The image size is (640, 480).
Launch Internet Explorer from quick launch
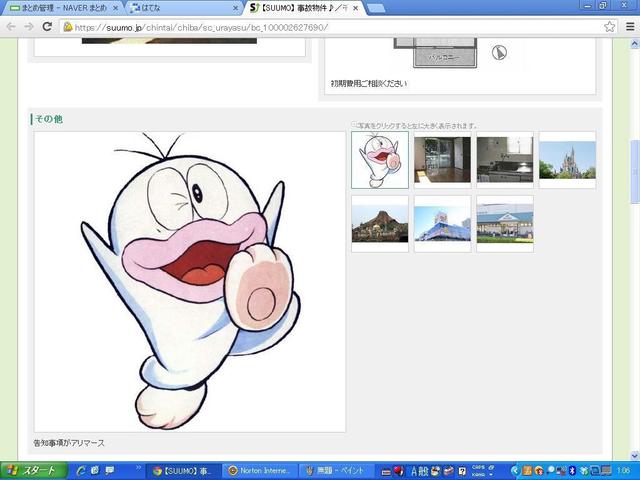pos(81,471)
